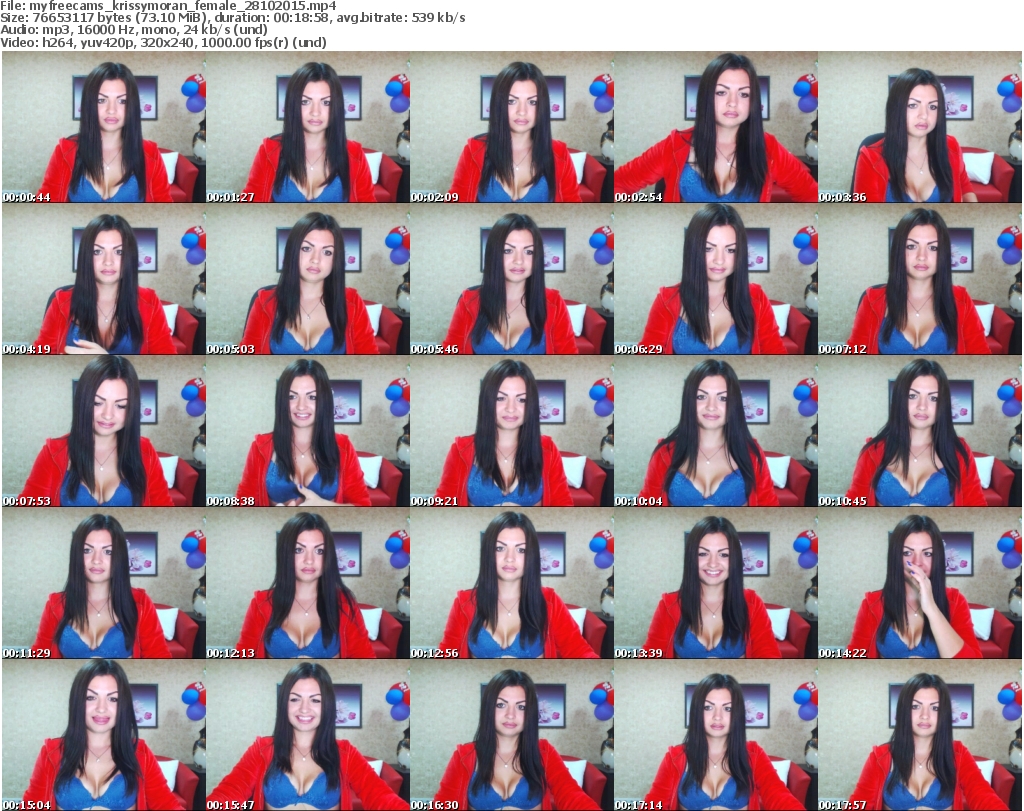The image size is (1024, 811).
Task: Select the thumbnail frame timestamped 00:15:47
Action: point(308,735)
